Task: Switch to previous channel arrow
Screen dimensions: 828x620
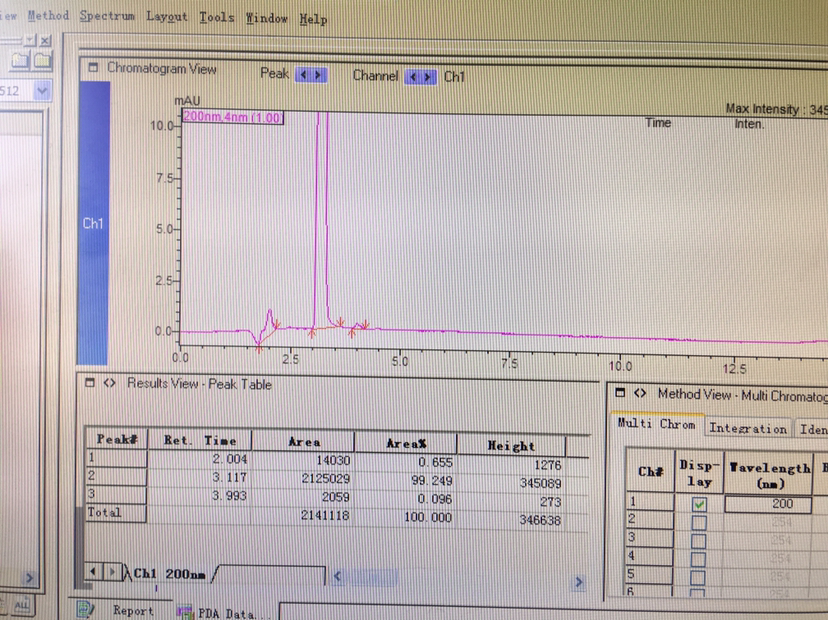Action: 413,77
